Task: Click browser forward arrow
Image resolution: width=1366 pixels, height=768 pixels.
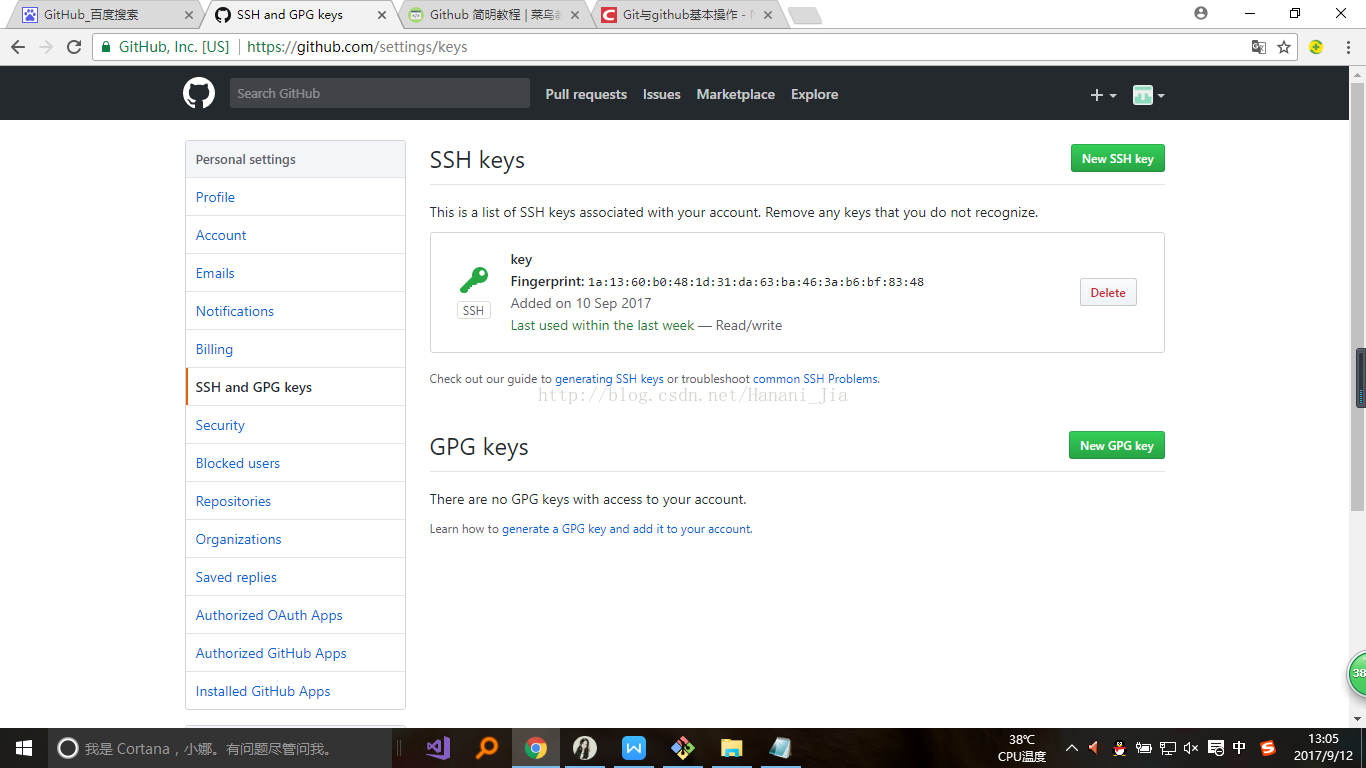Action: tap(45, 47)
